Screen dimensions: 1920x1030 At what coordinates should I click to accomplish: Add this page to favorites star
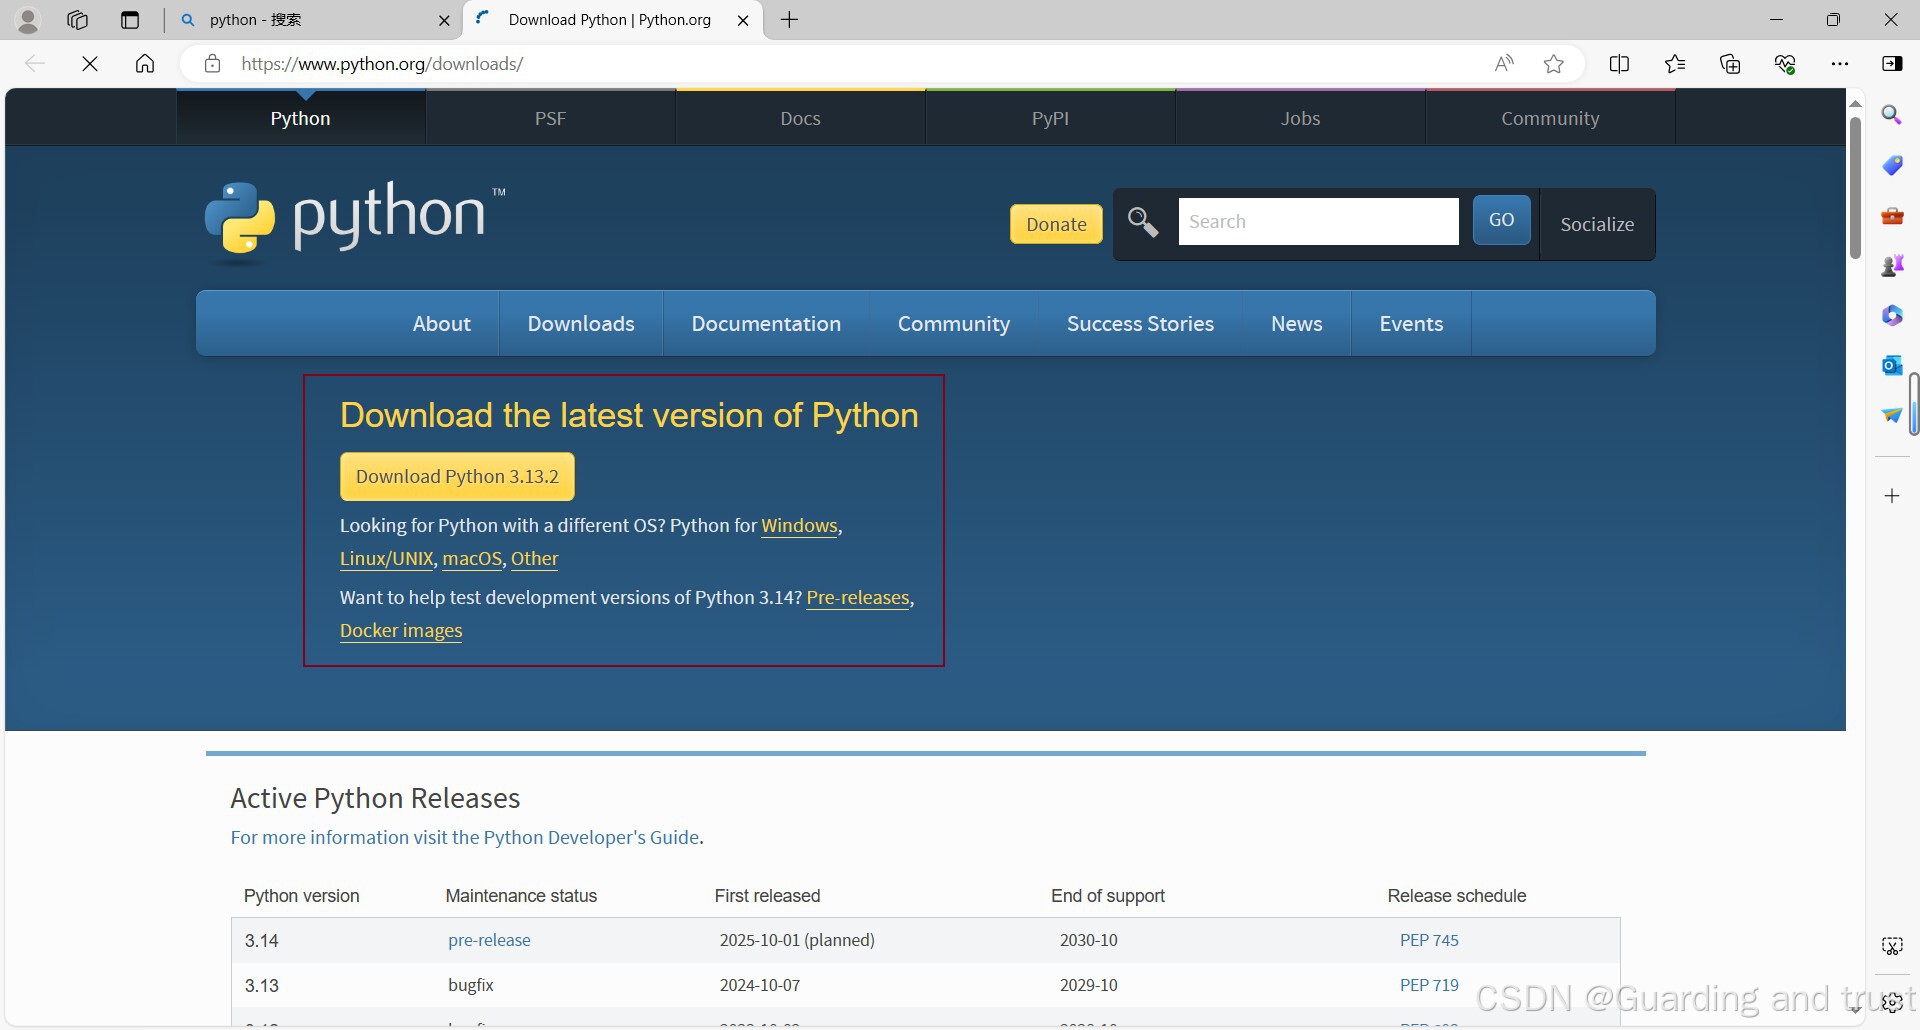[x=1554, y=64]
